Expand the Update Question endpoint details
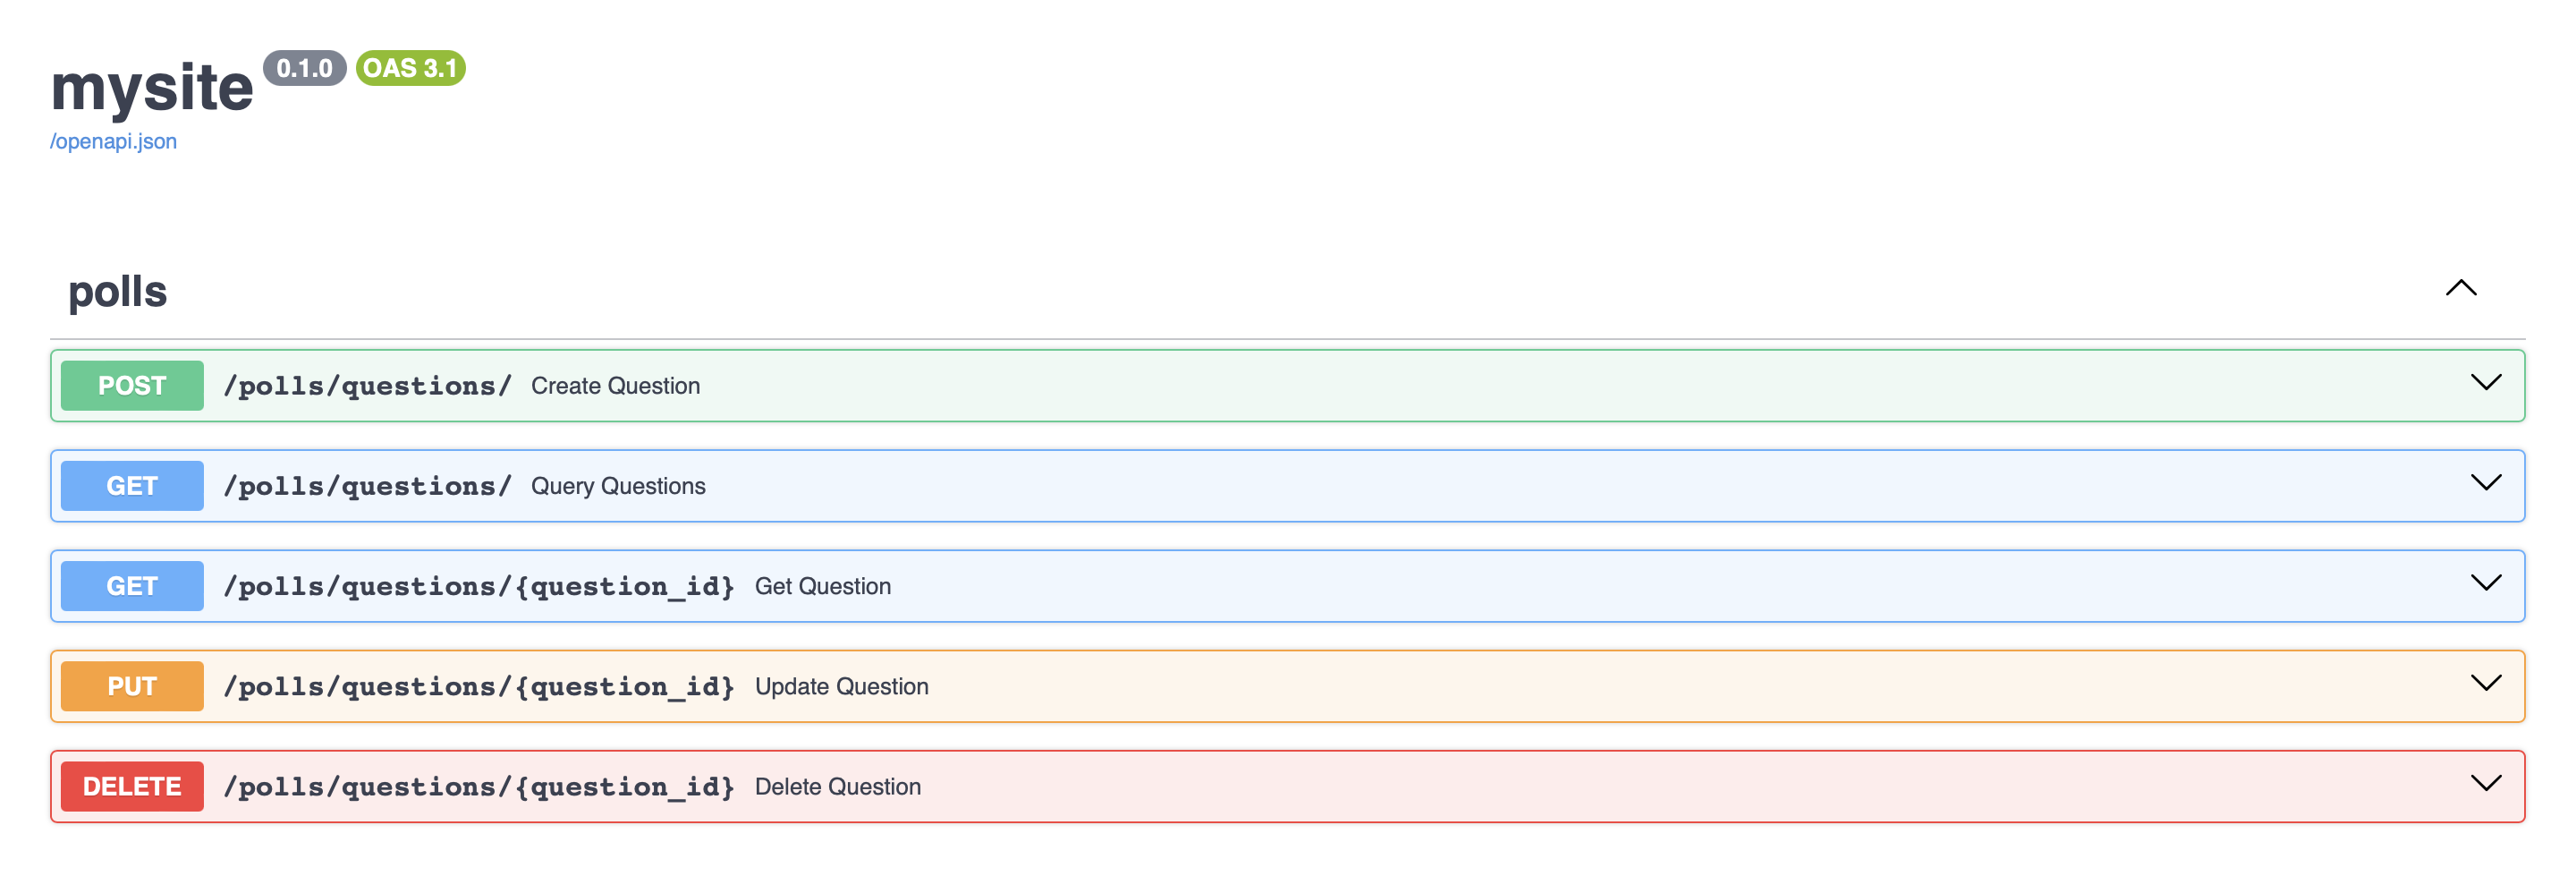The width and height of the screenshot is (2576, 893). [2487, 685]
